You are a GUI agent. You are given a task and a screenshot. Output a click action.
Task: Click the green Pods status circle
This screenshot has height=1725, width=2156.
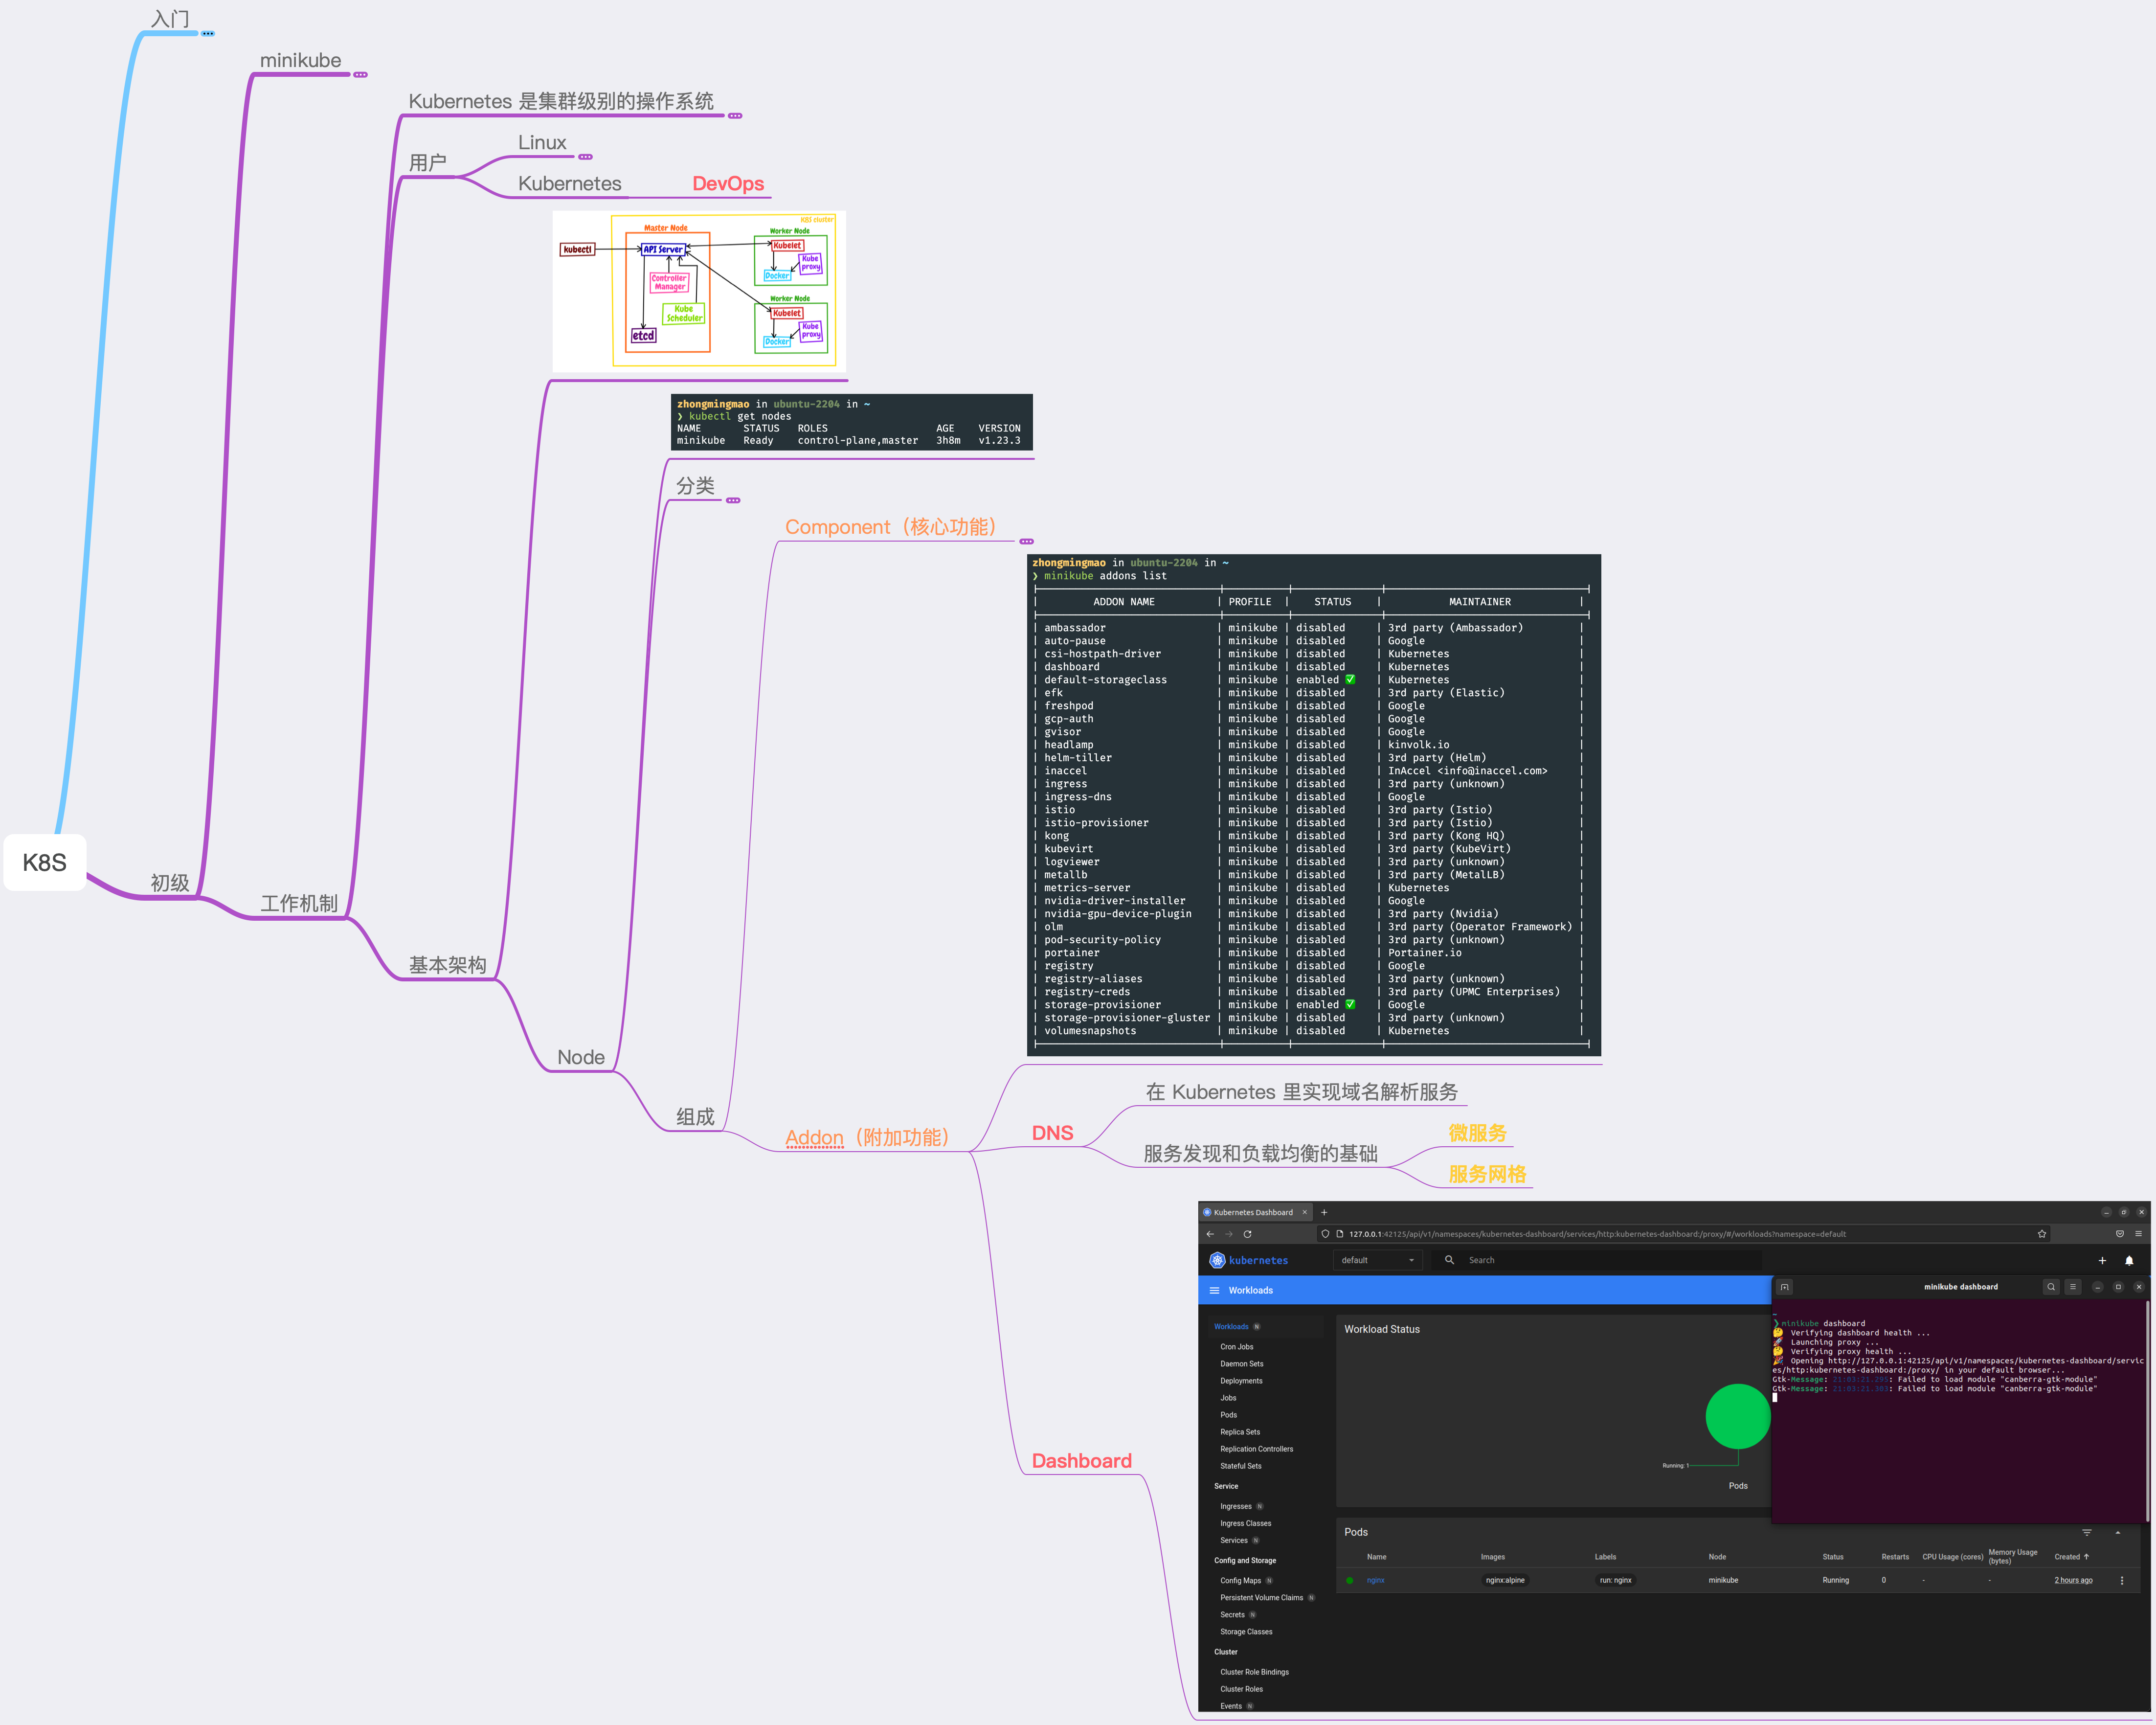click(1738, 1416)
